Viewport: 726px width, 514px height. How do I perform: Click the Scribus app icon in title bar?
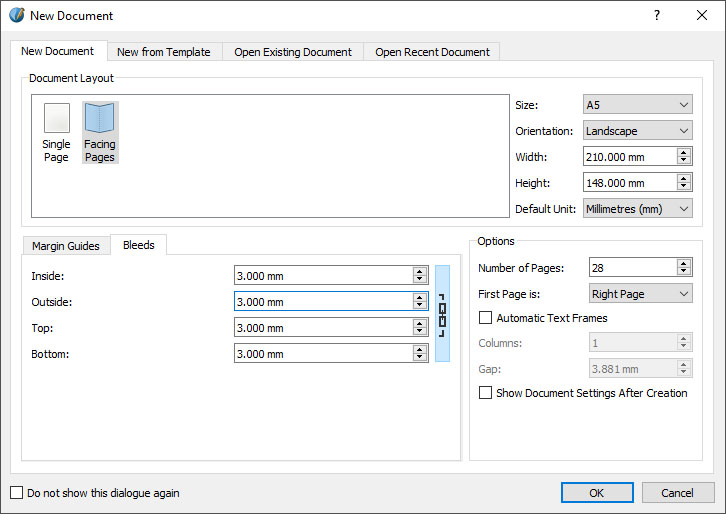pyautogui.click(x=16, y=15)
